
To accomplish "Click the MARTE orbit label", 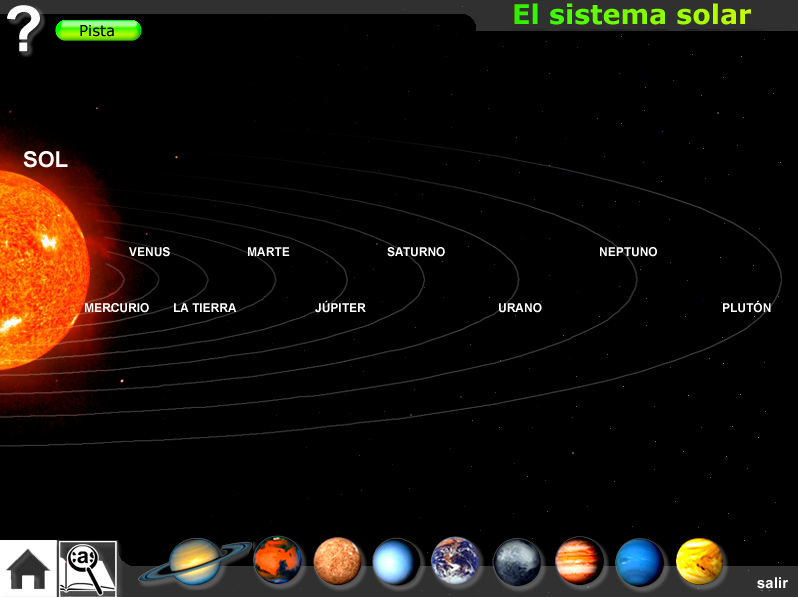I will [268, 251].
